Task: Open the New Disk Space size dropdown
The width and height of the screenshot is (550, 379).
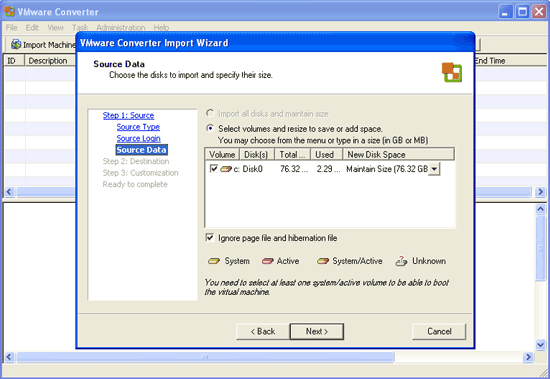Action: (x=434, y=169)
